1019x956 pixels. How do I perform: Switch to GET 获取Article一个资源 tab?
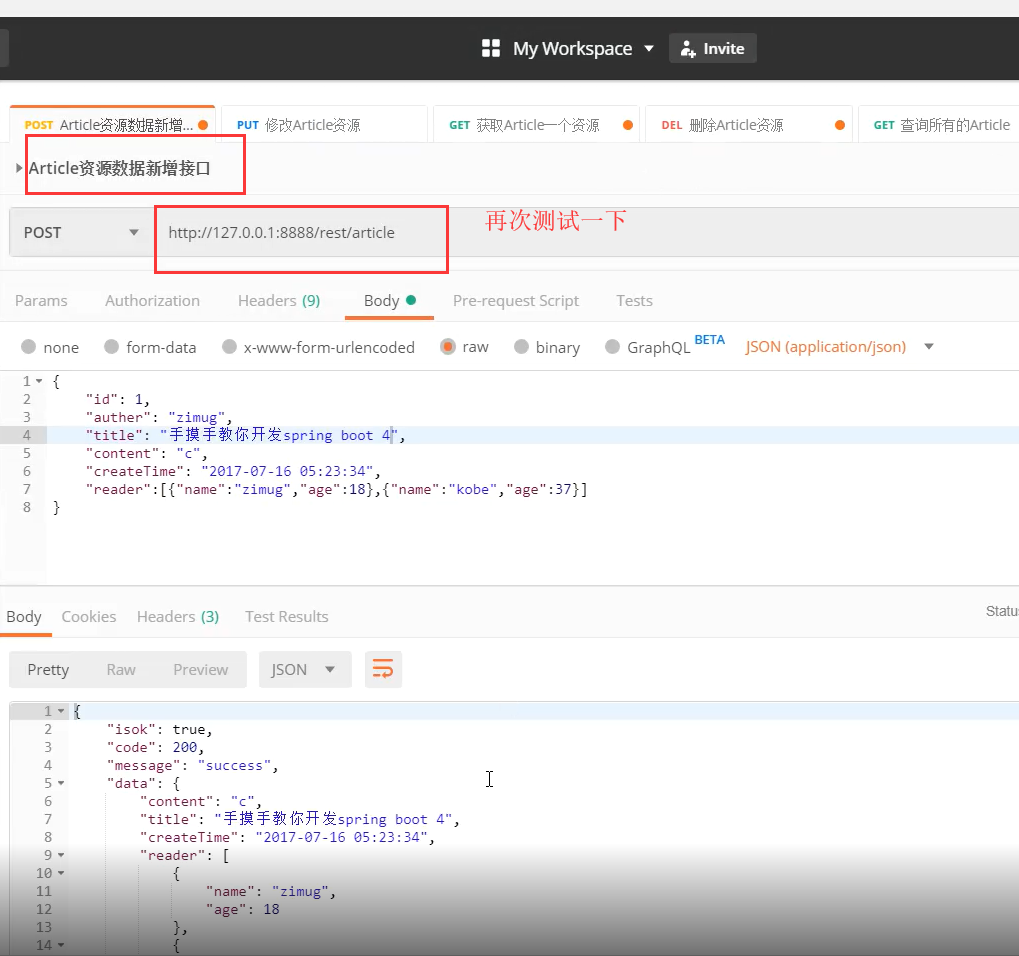pos(535,125)
